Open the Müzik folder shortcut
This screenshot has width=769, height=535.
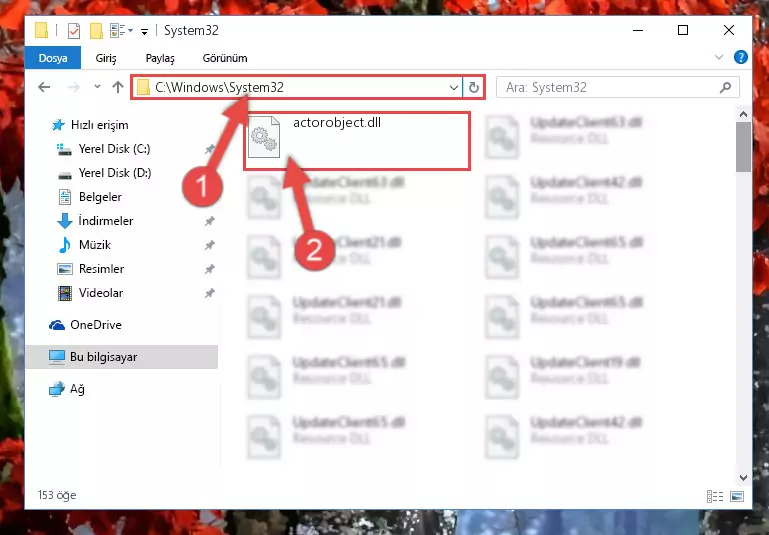coord(85,245)
